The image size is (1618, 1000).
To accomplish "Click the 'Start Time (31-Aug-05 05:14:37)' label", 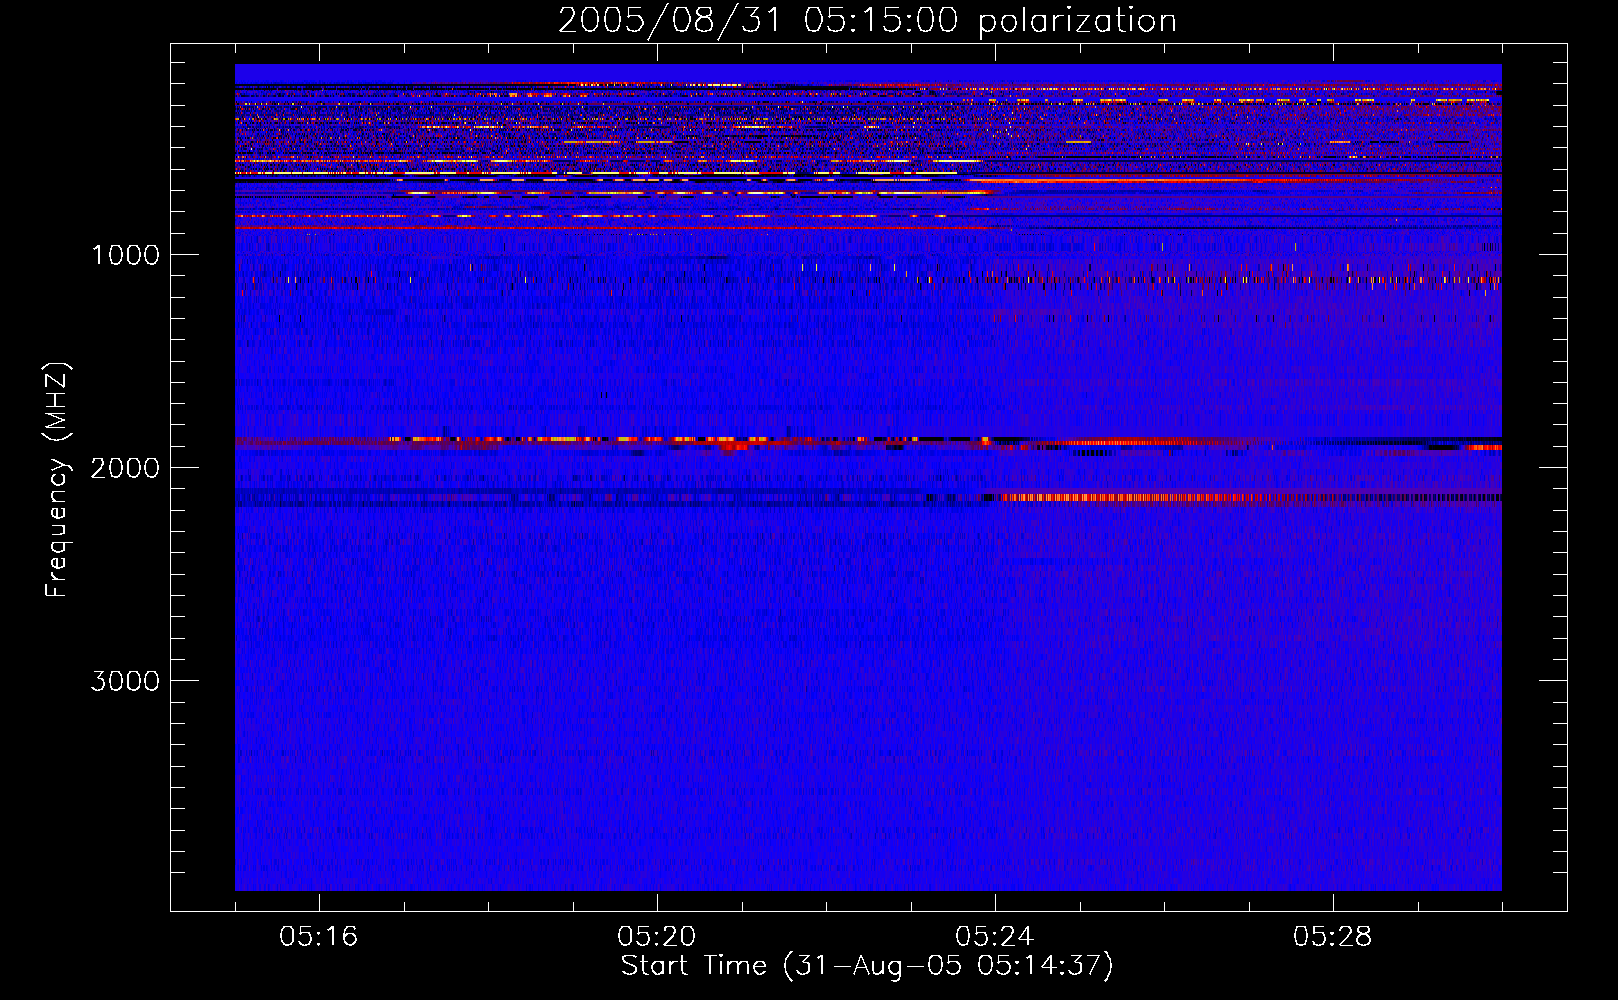I will click(867, 966).
